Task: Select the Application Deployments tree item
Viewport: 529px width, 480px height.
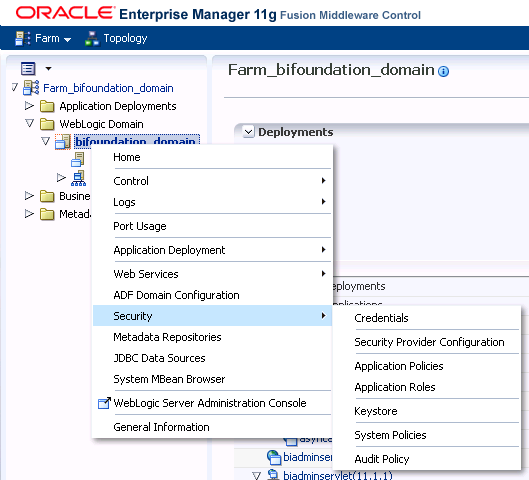Action: pyautogui.click(x=118, y=106)
